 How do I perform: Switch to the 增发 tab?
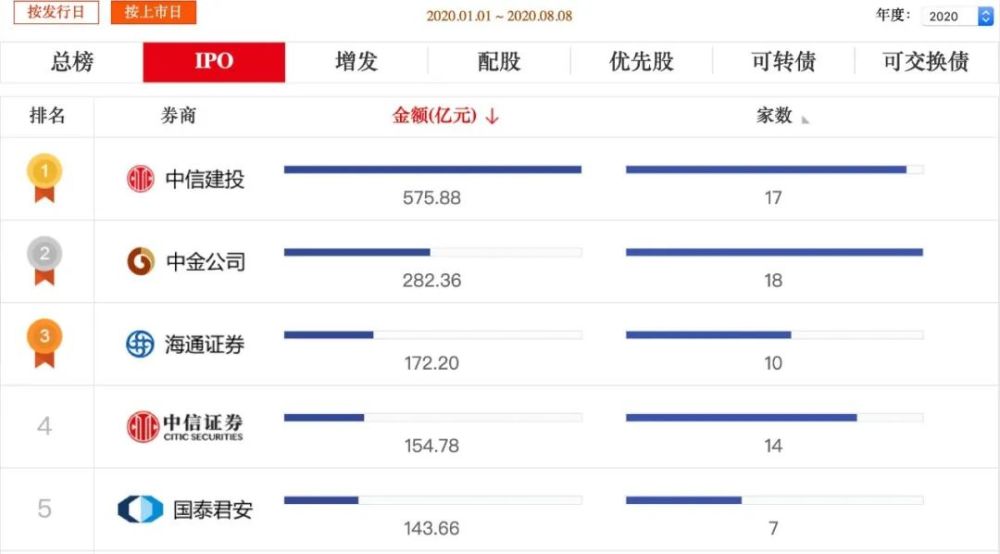357,62
